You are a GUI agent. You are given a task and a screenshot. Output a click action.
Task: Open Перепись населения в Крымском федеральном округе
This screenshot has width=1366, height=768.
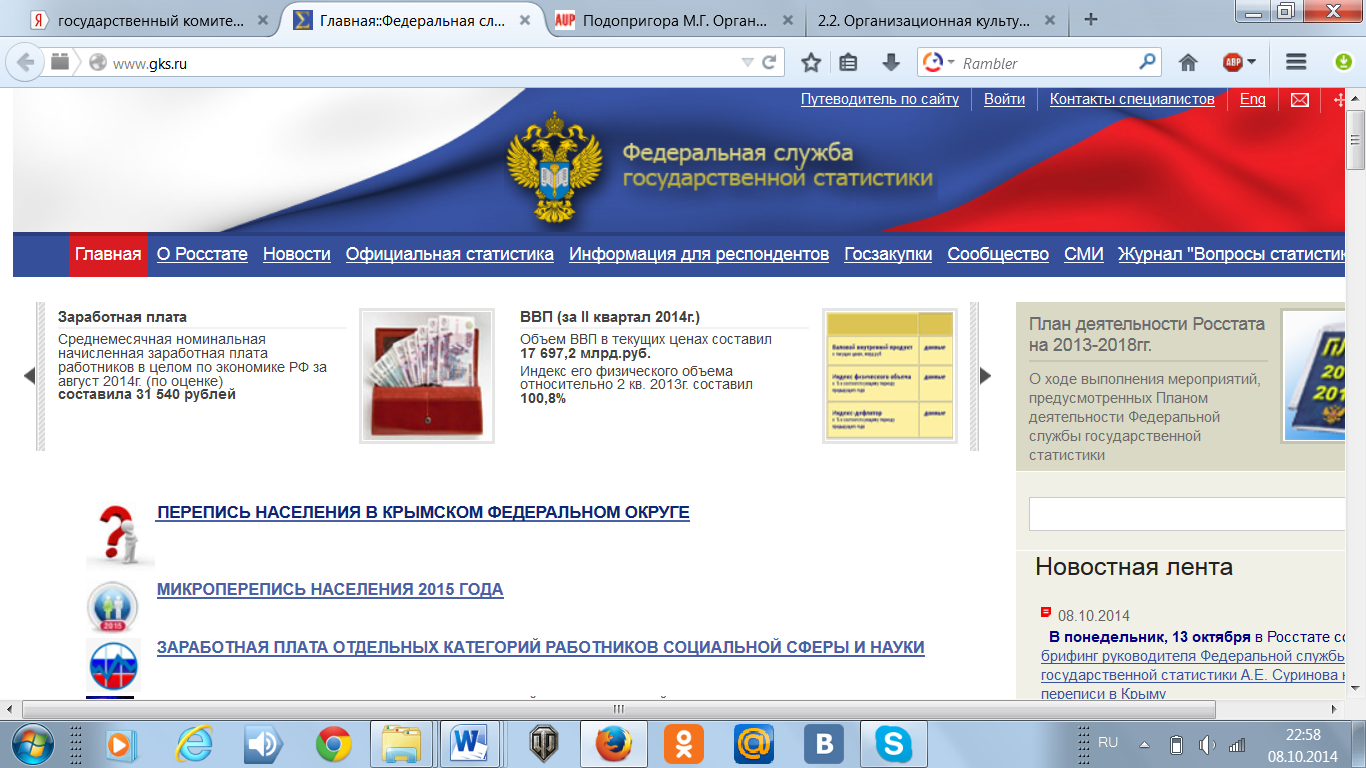click(x=423, y=512)
